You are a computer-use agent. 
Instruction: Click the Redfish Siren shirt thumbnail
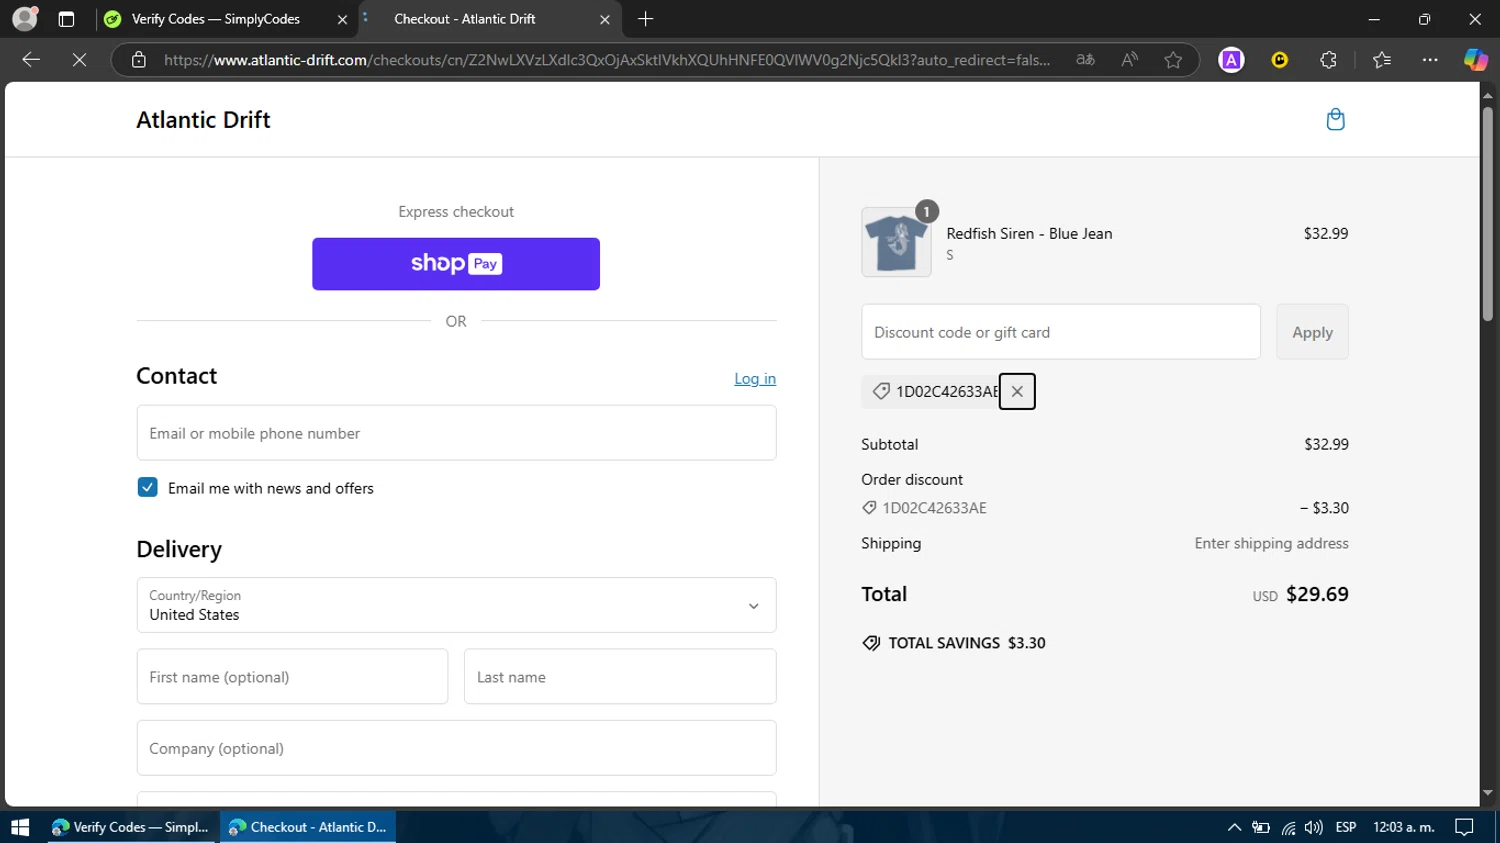coord(896,242)
